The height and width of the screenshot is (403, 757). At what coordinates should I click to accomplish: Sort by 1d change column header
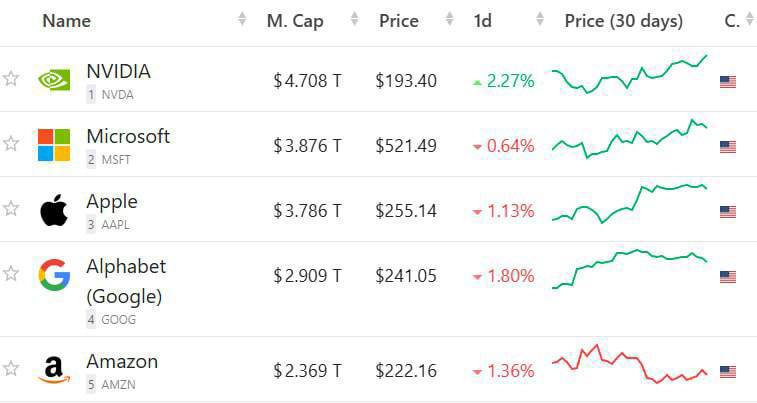[483, 21]
